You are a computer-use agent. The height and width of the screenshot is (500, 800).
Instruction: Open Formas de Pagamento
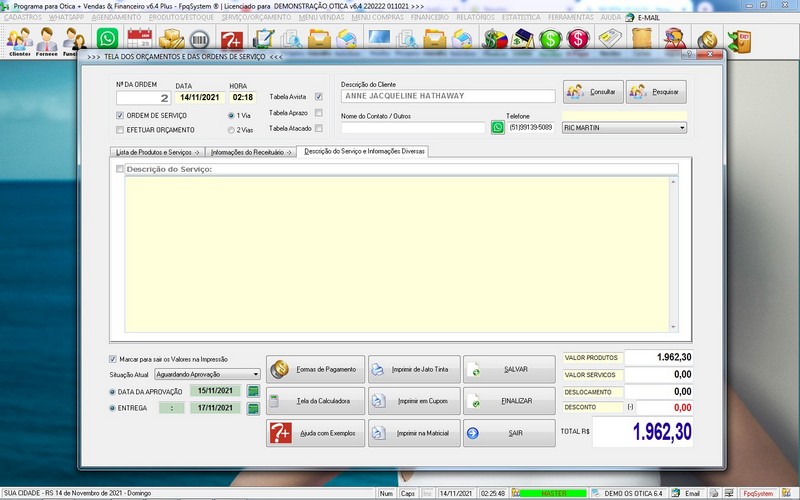[x=315, y=369]
